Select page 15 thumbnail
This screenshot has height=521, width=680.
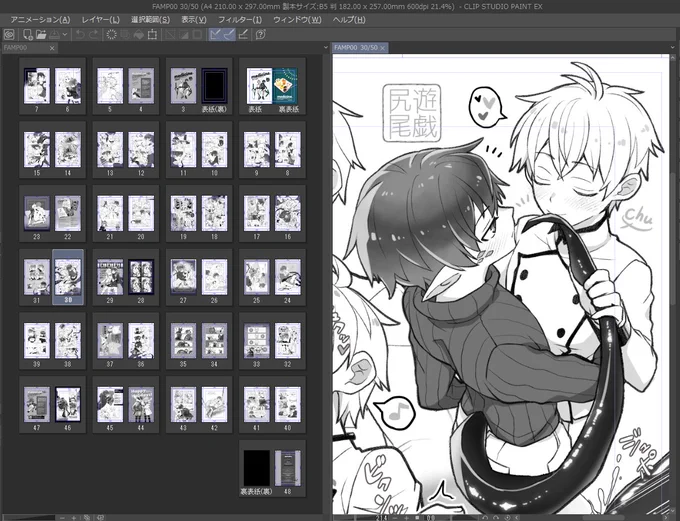(x=36, y=150)
